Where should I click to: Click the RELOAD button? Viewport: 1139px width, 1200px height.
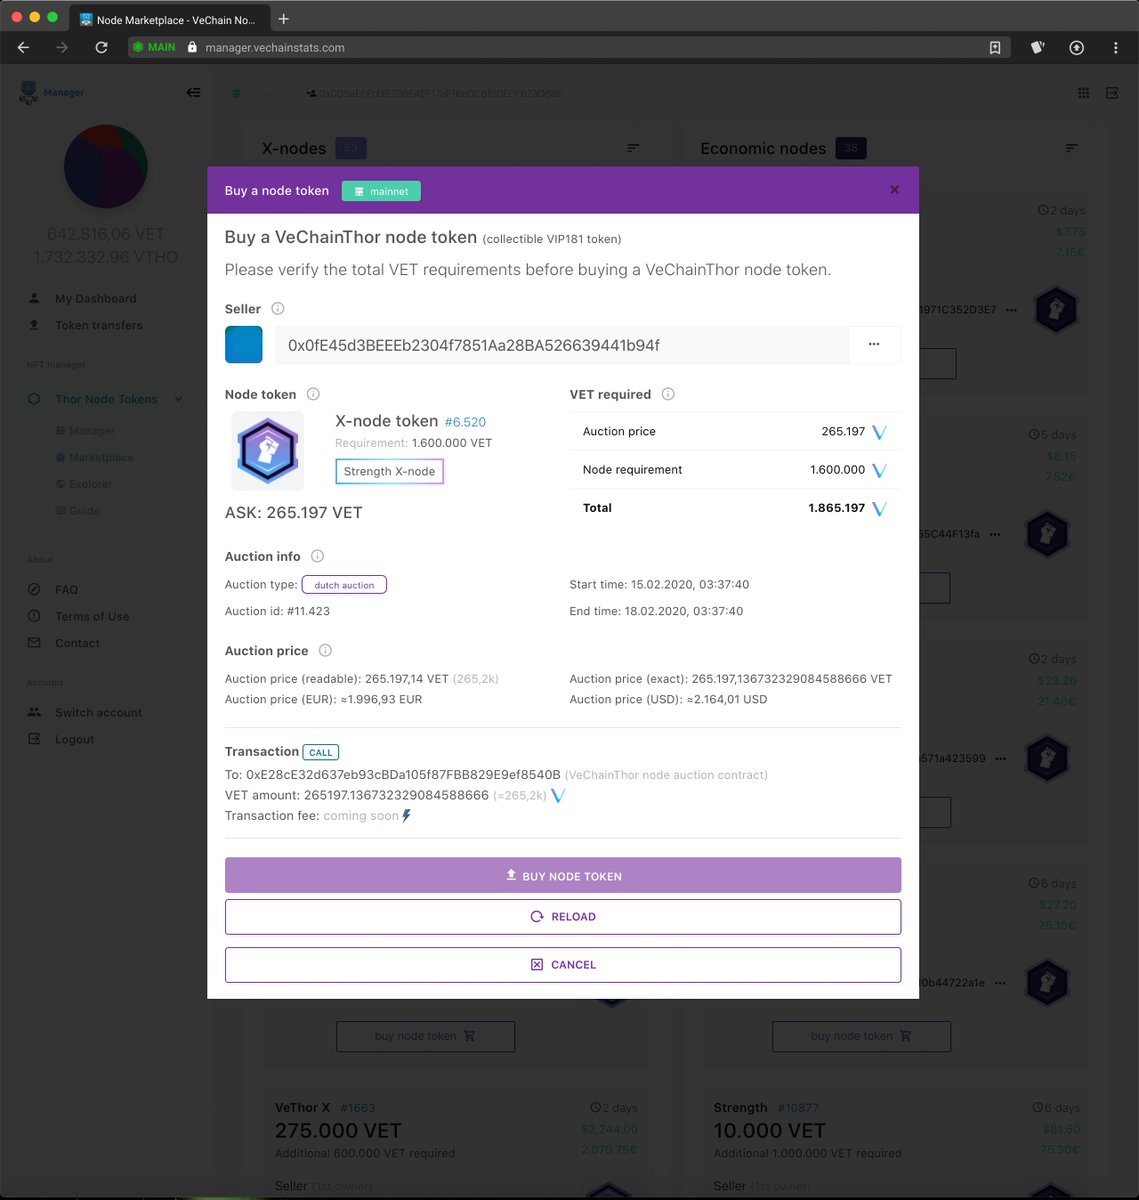[563, 917]
